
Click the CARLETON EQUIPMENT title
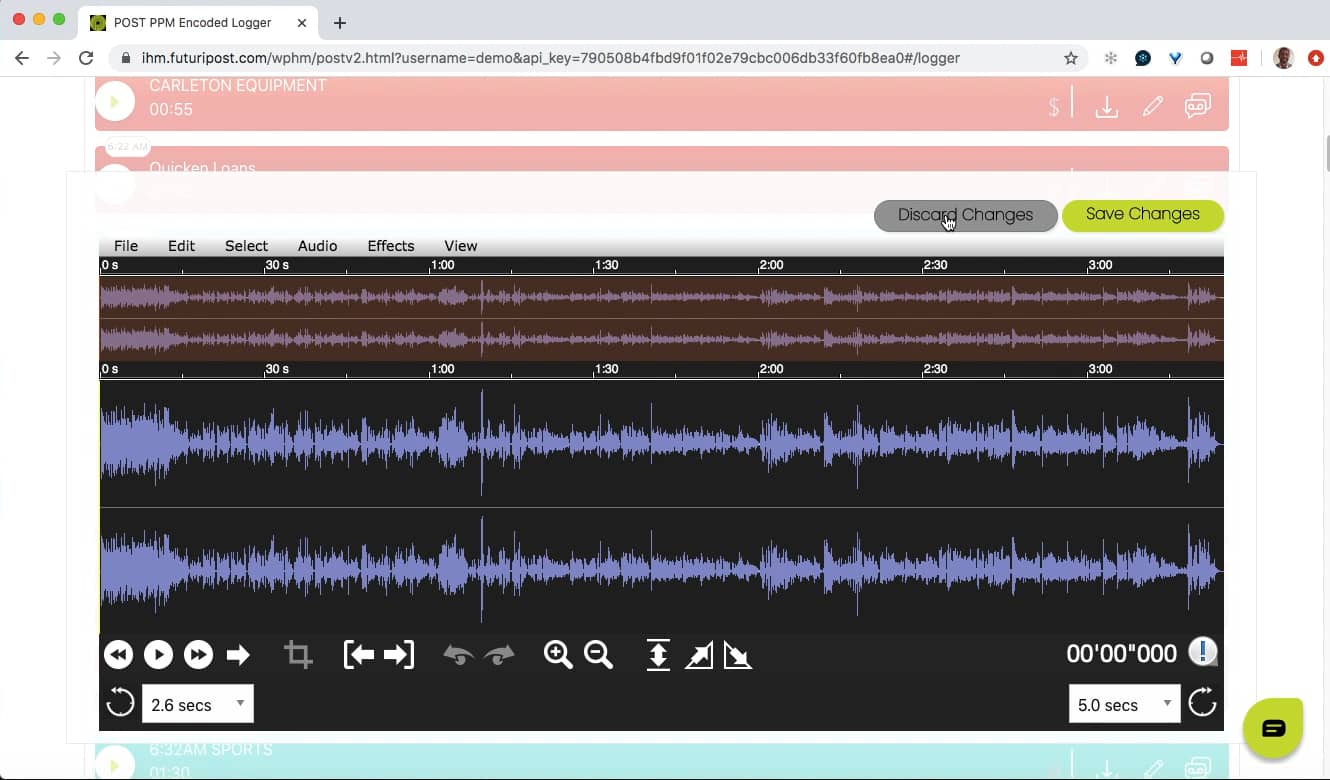[238, 86]
